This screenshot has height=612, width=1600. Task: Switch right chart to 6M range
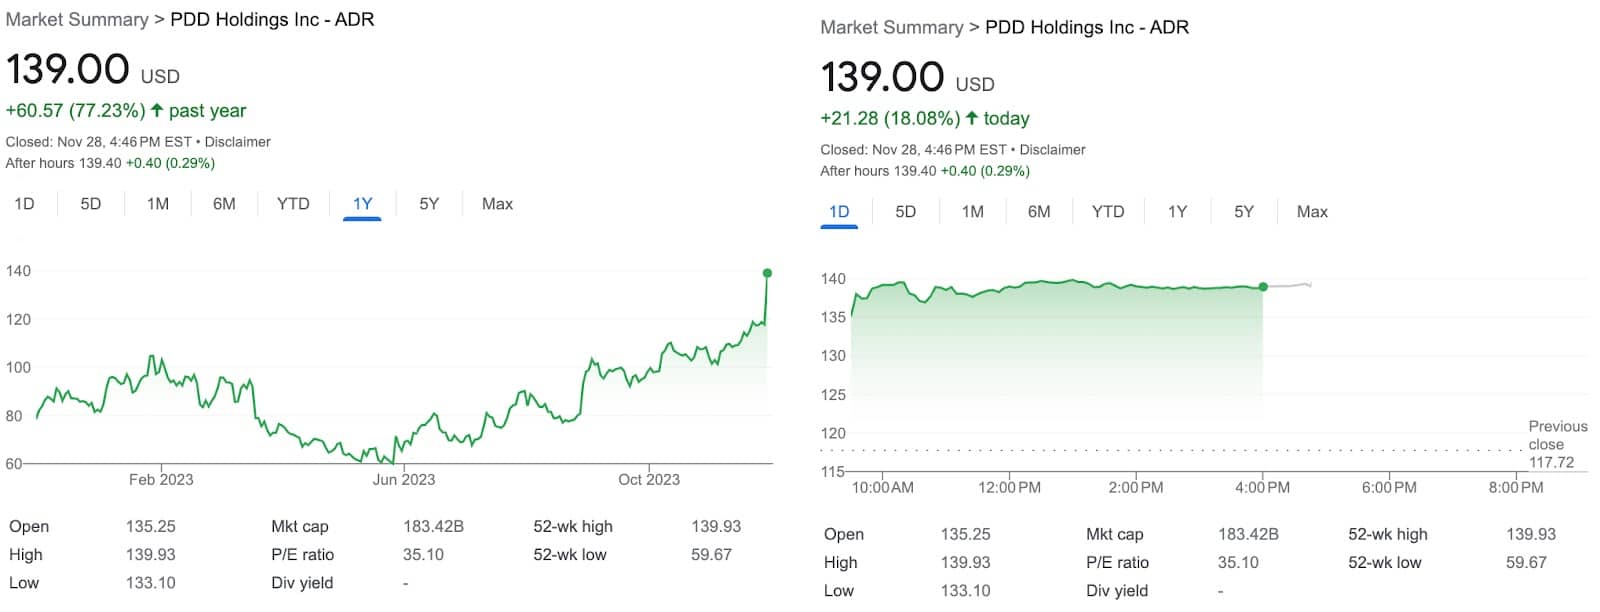click(1039, 212)
